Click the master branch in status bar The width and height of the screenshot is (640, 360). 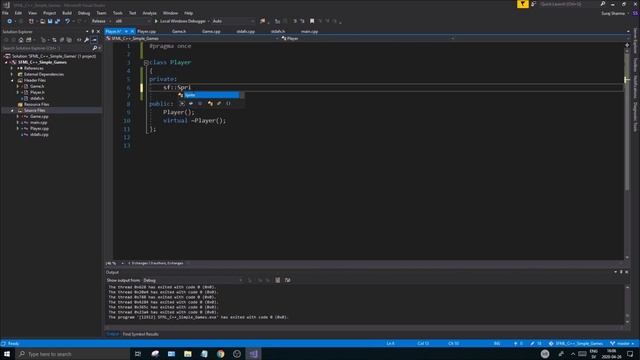point(622,344)
